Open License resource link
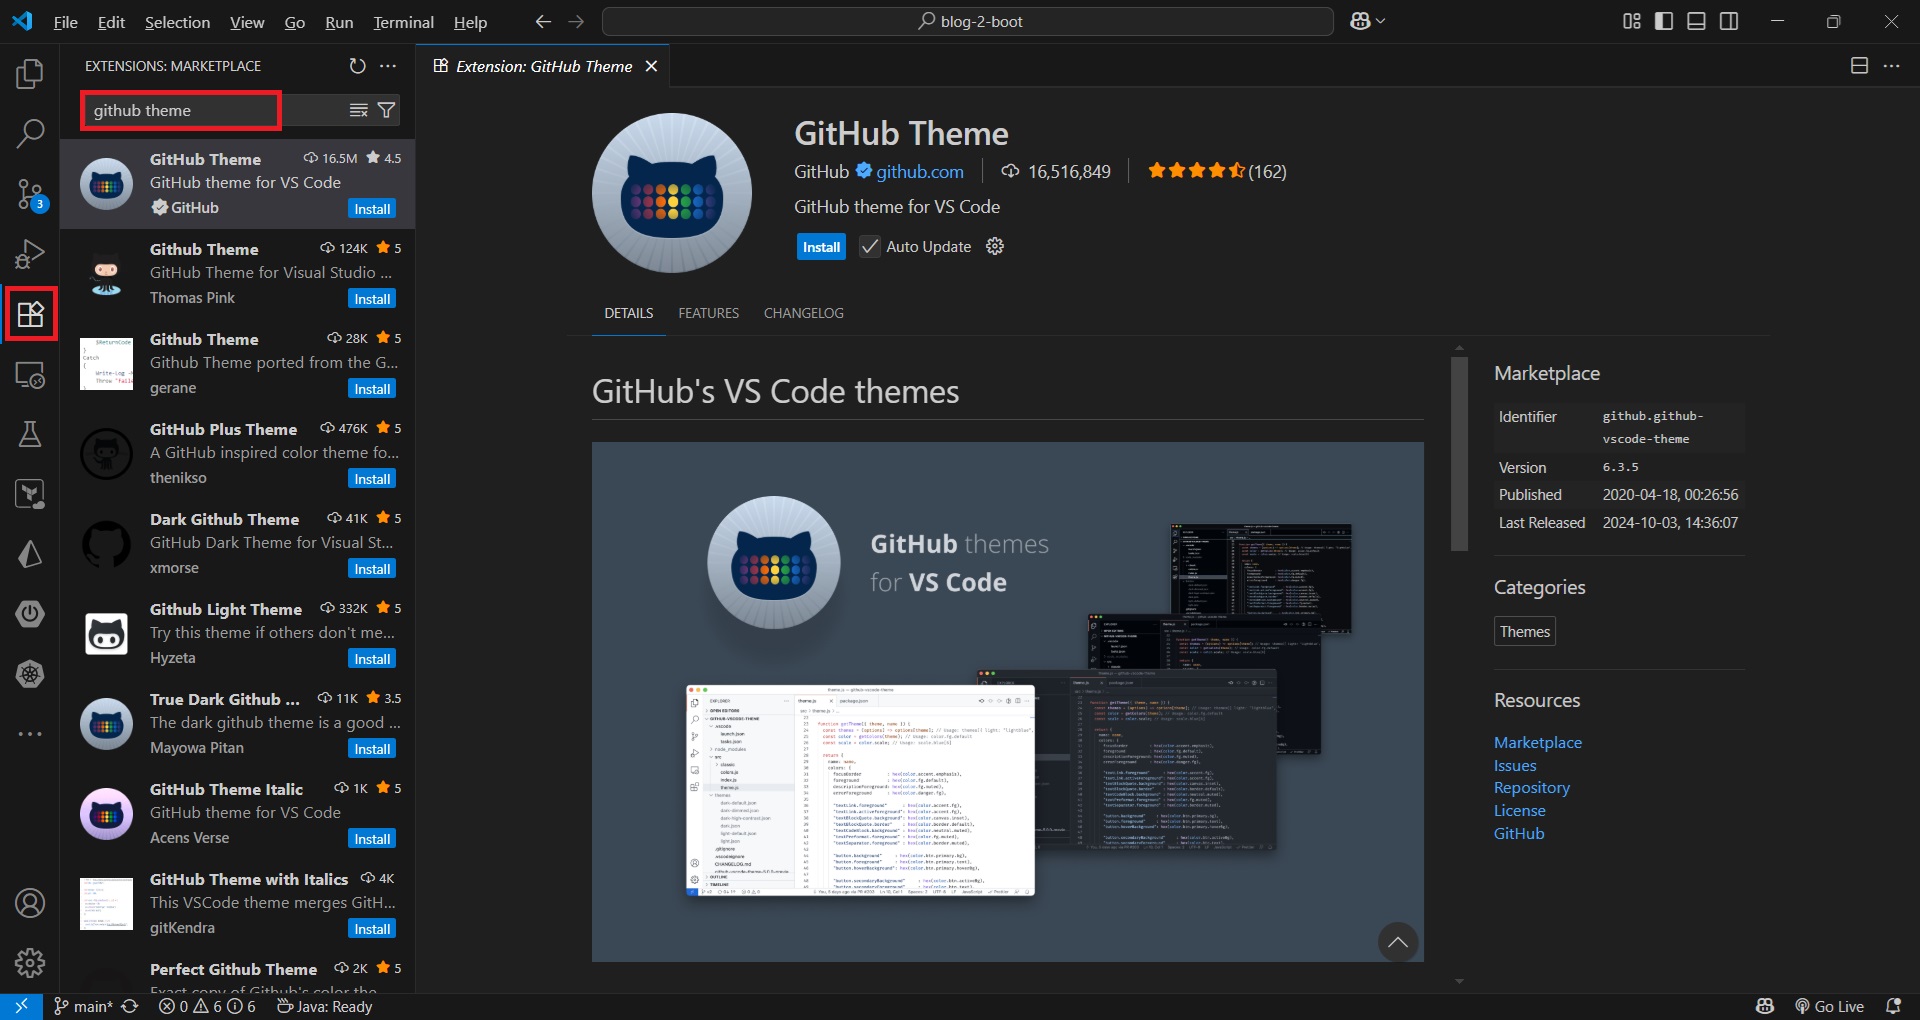 (1520, 810)
